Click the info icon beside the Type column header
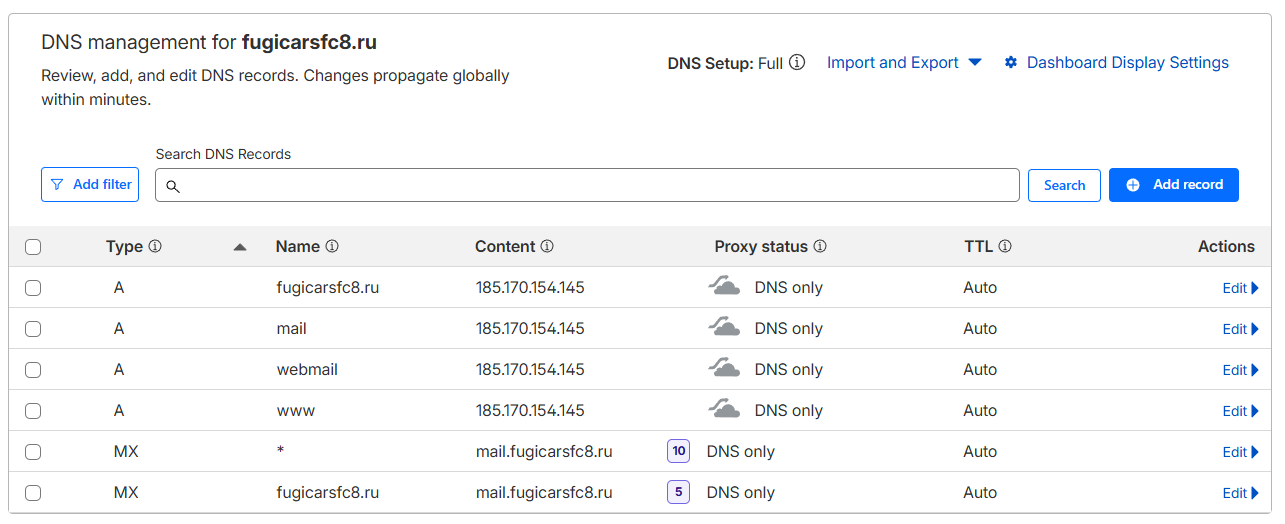The image size is (1285, 524). 155,246
